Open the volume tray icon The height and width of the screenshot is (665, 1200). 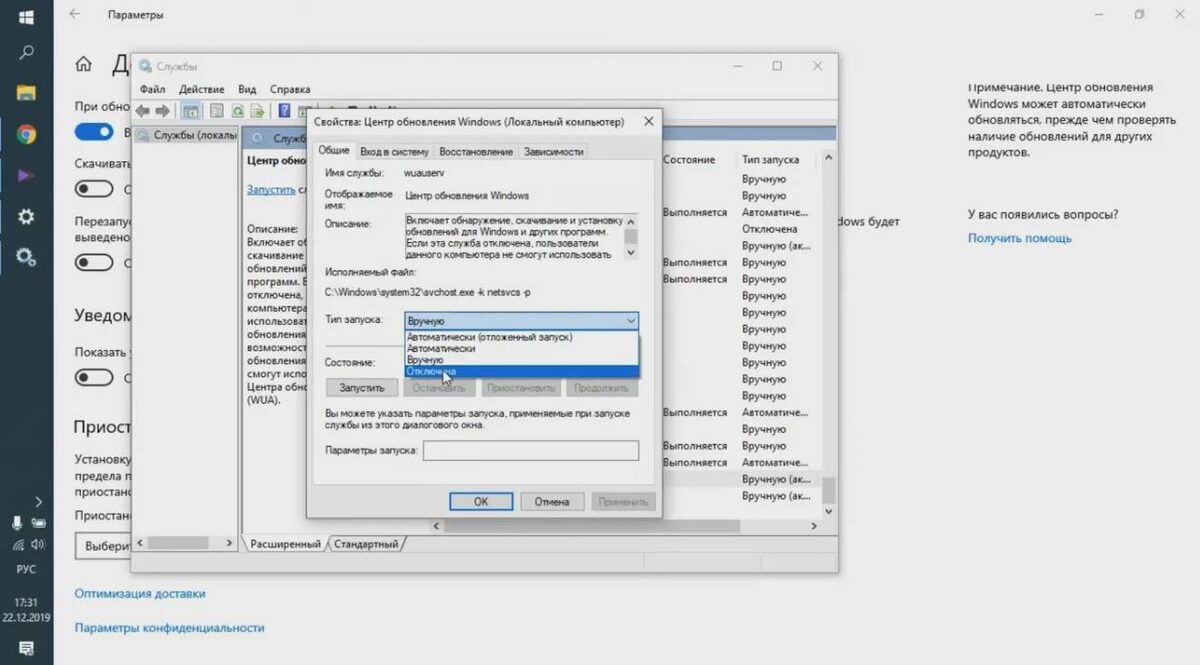pos(38,544)
